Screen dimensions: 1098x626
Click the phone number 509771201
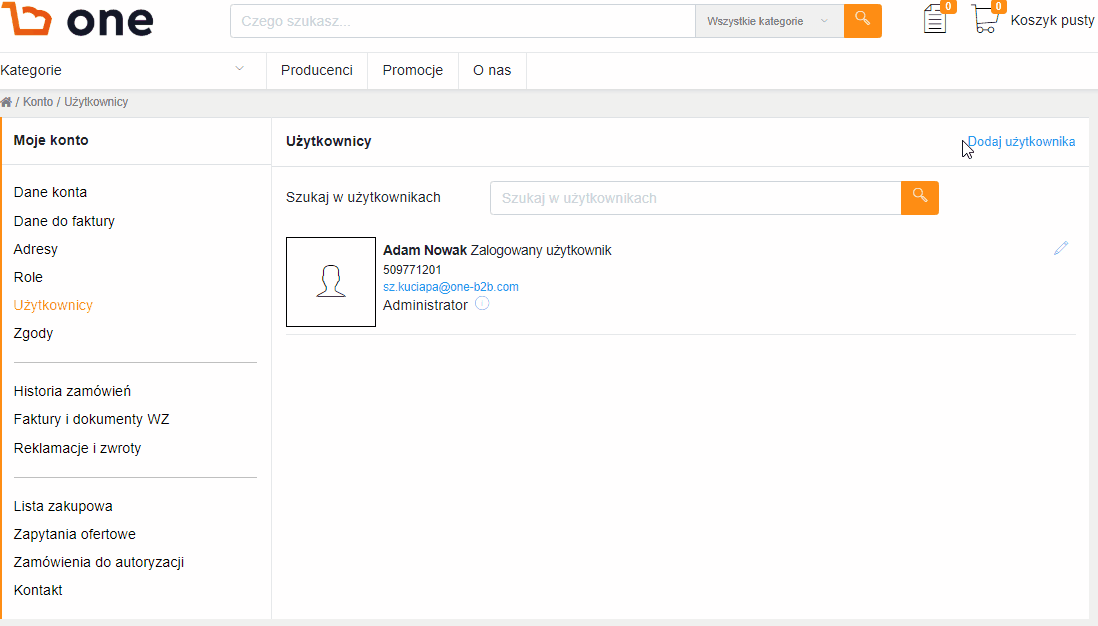point(412,270)
